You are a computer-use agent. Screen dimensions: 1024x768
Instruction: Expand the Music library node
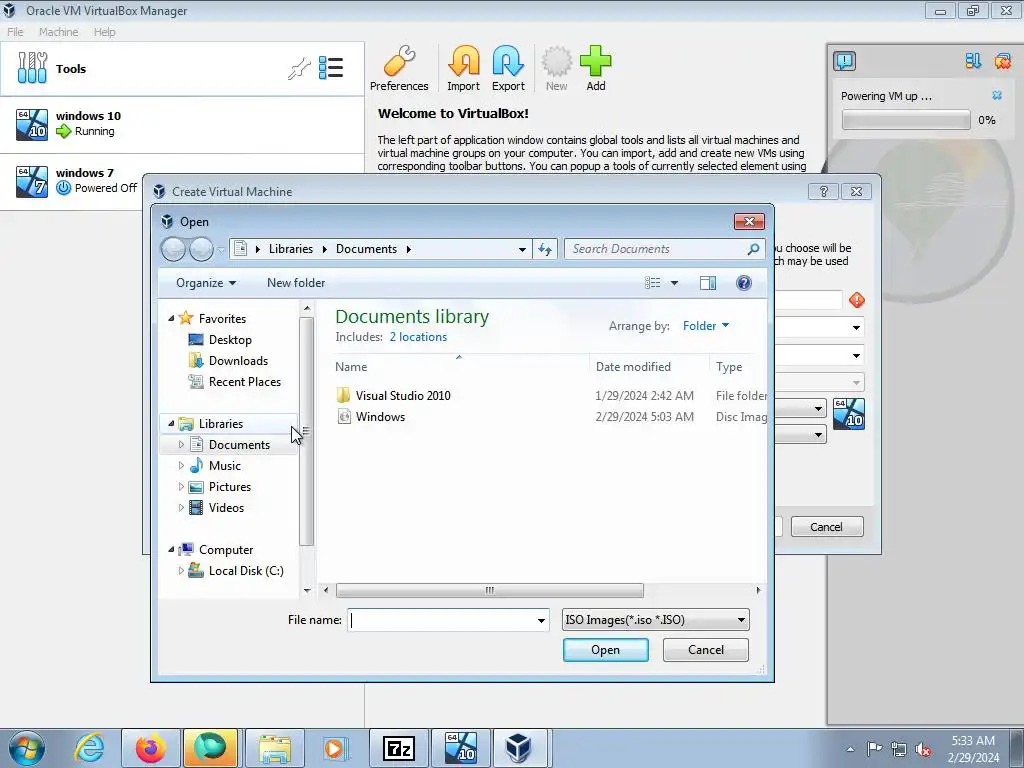click(x=181, y=466)
